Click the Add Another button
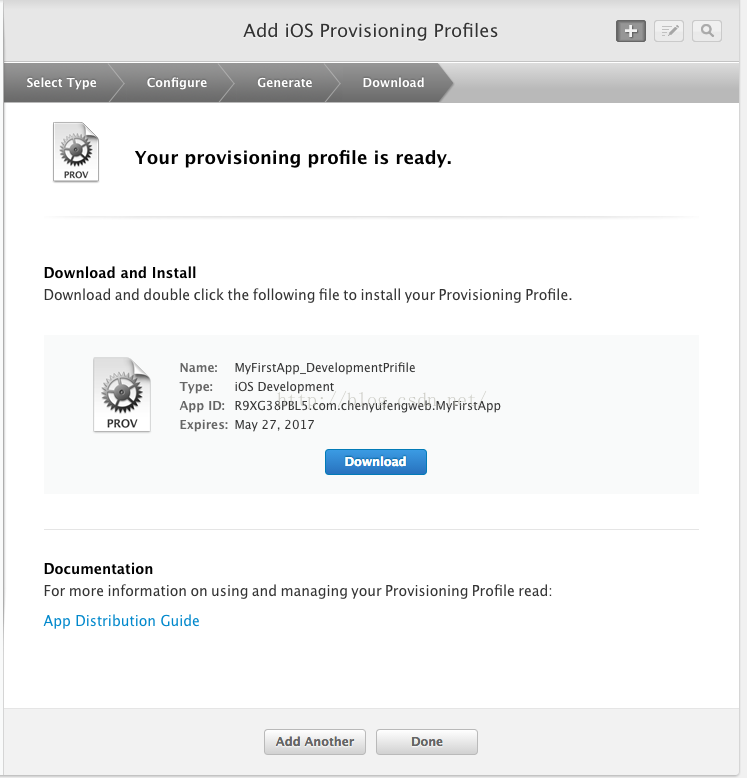Image resolution: width=747 pixels, height=778 pixels. click(315, 742)
